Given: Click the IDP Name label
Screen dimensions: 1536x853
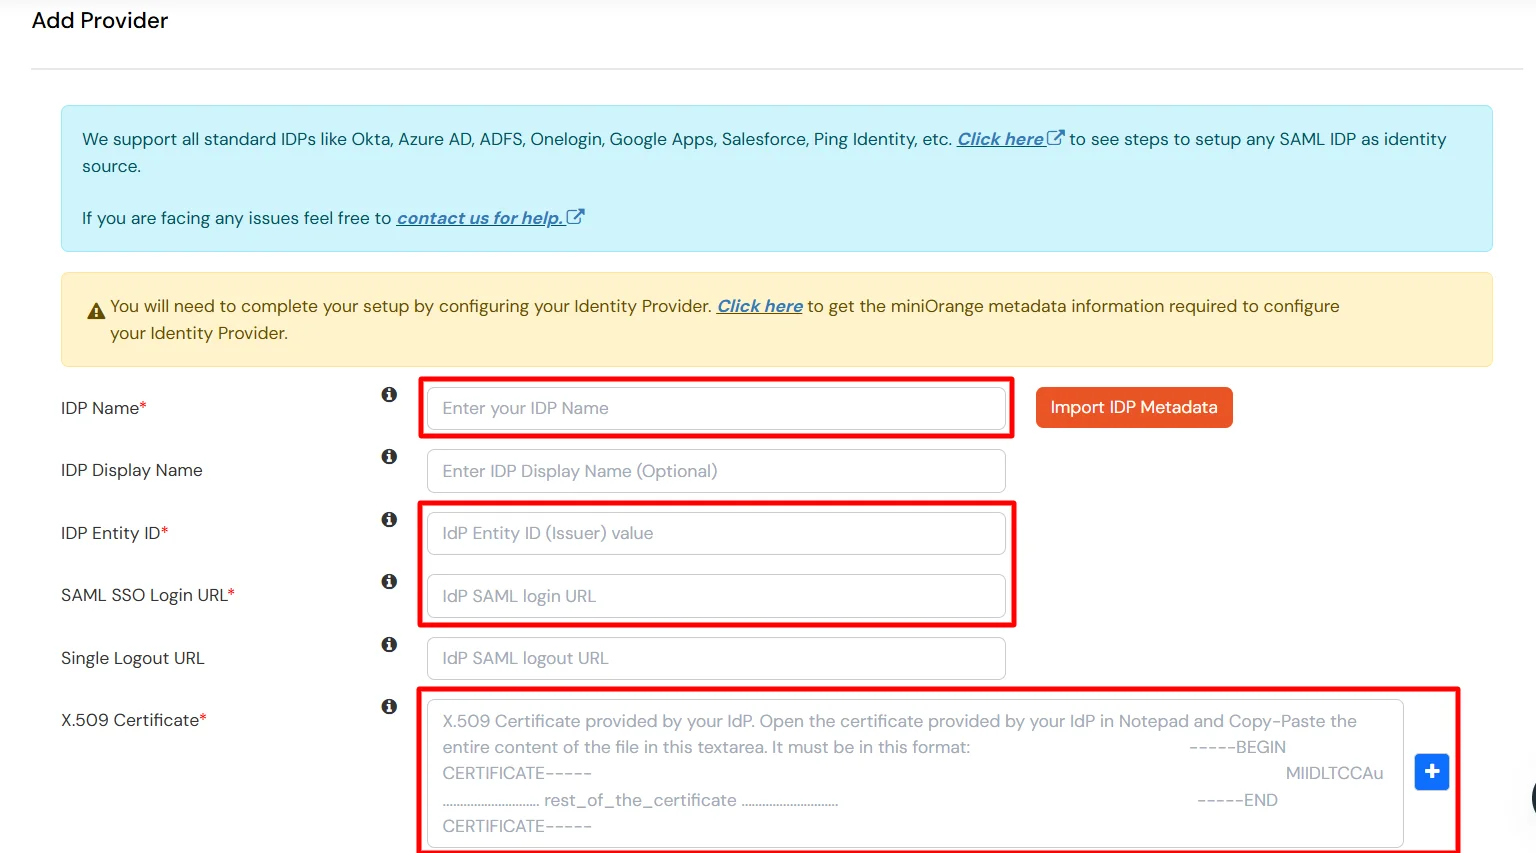Looking at the screenshot, I should click(x=104, y=408).
